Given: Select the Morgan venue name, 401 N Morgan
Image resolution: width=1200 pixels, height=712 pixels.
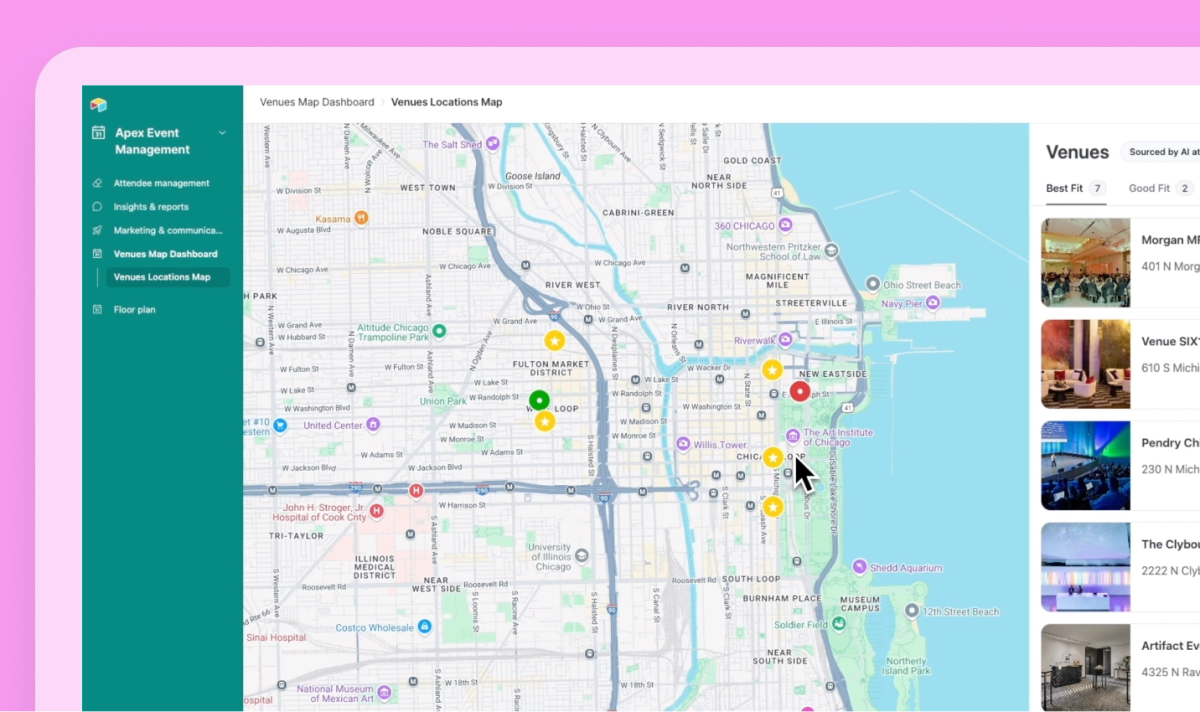Looking at the screenshot, I should point(1170,240).
